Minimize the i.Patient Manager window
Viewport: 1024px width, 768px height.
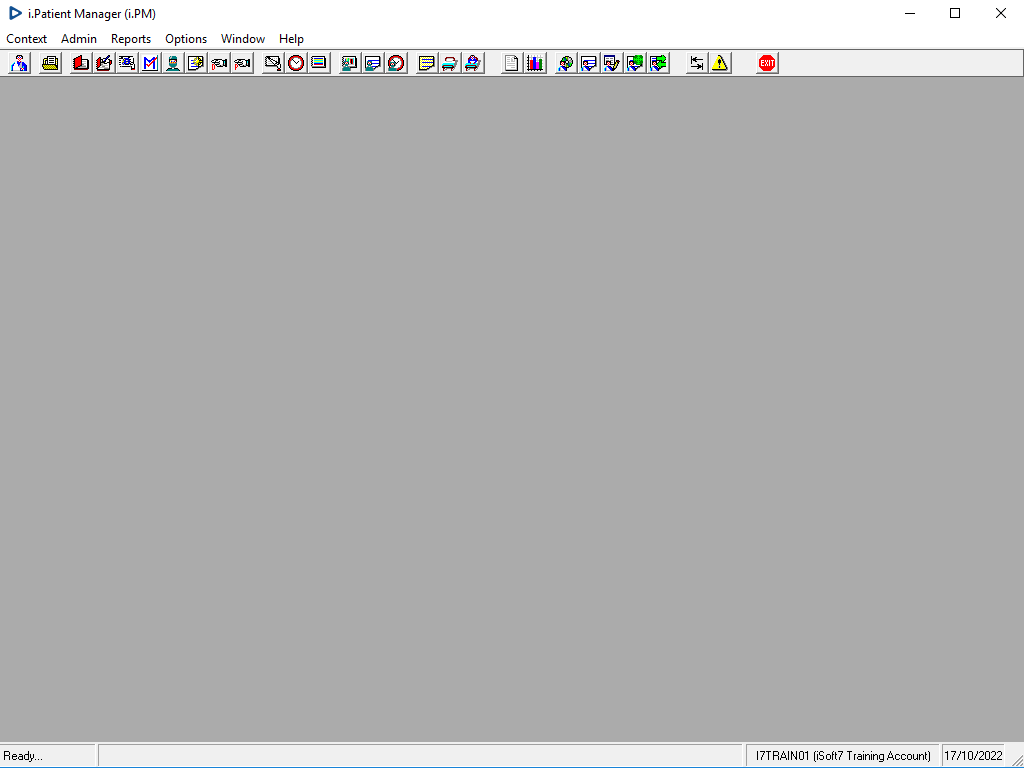[x=909, y=13]
